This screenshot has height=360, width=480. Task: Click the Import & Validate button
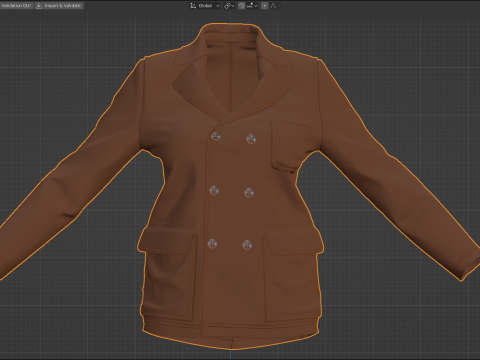pos(59,6)
